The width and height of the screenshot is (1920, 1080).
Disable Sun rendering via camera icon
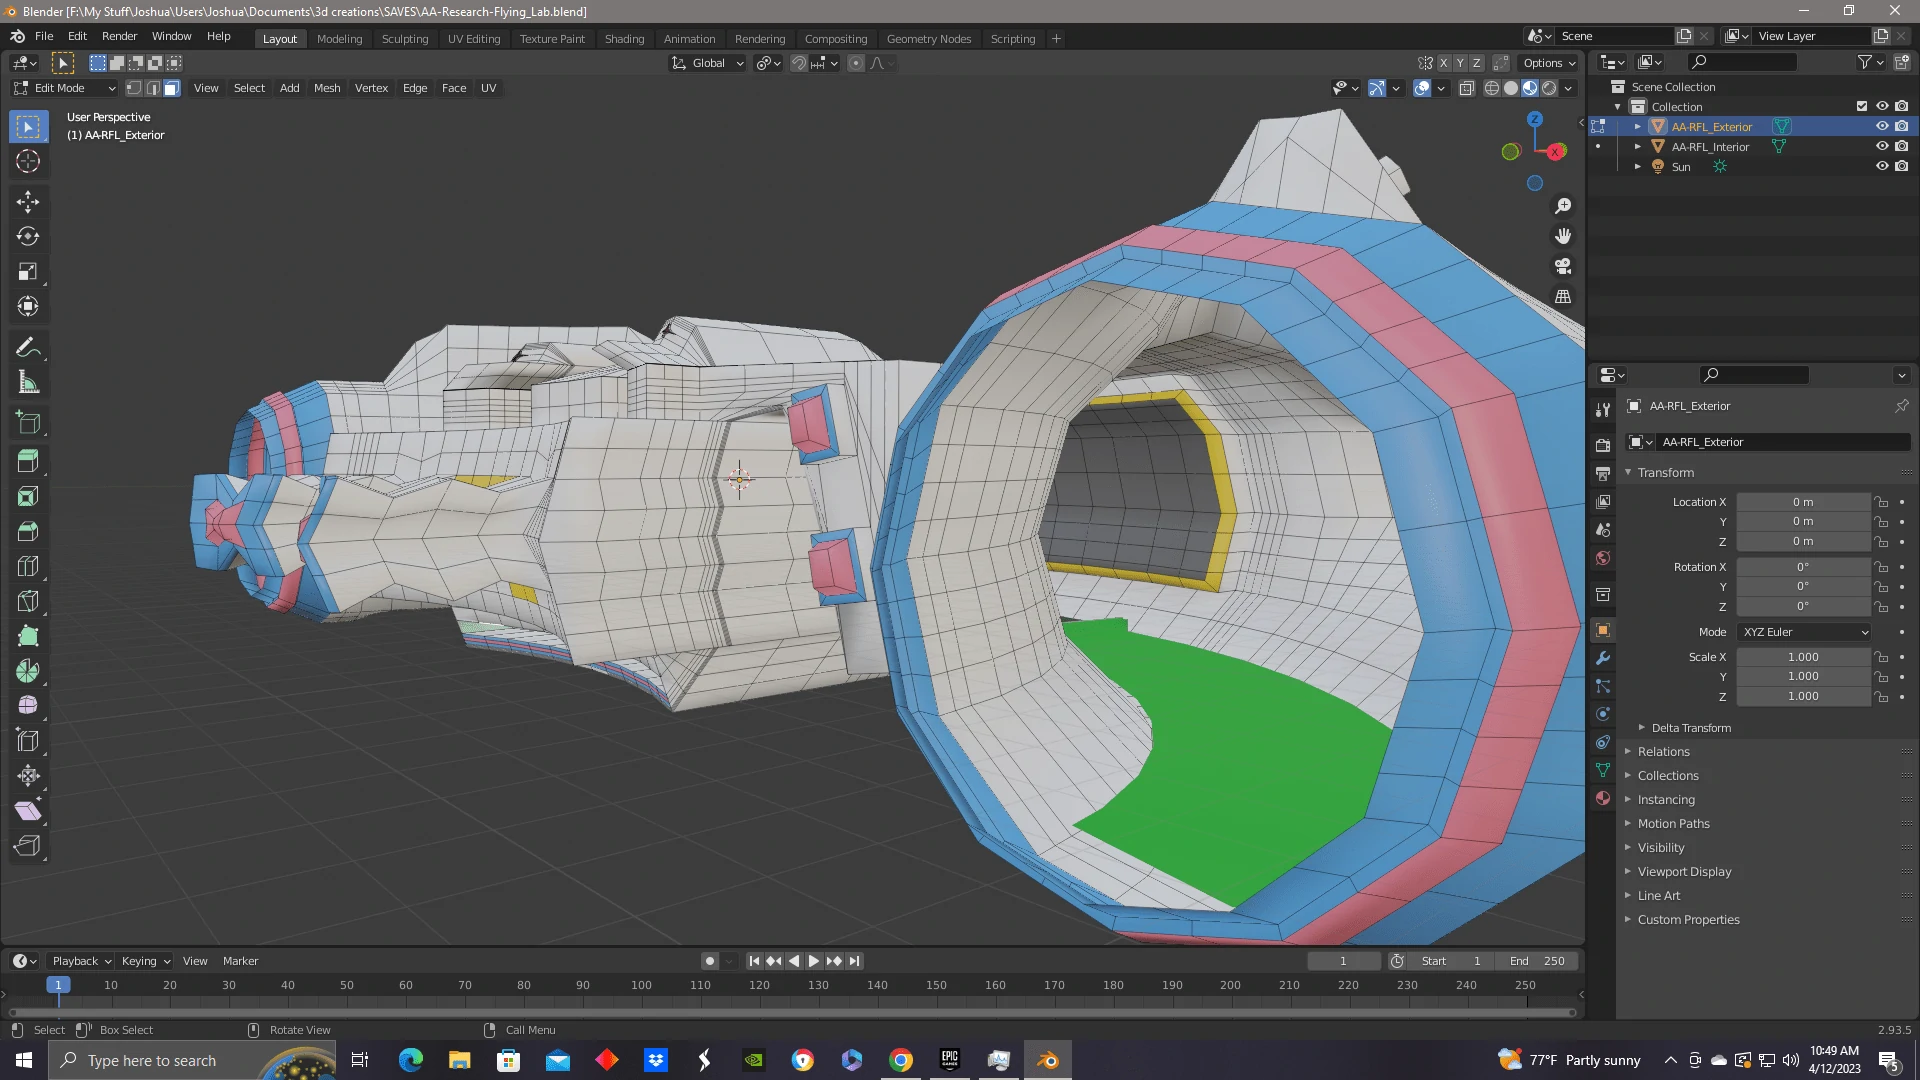pyautogui.click(x=1901, y=166)
